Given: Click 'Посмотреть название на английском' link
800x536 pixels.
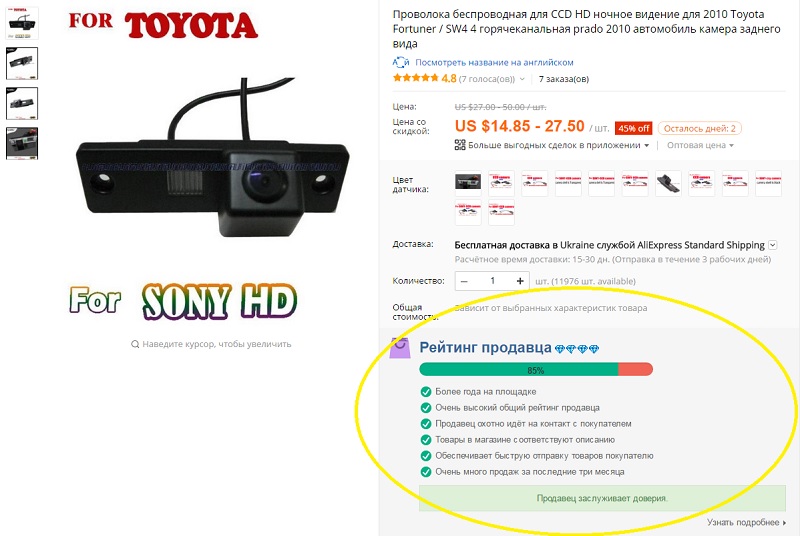Looking at the screenshot, I should point(494,62).
